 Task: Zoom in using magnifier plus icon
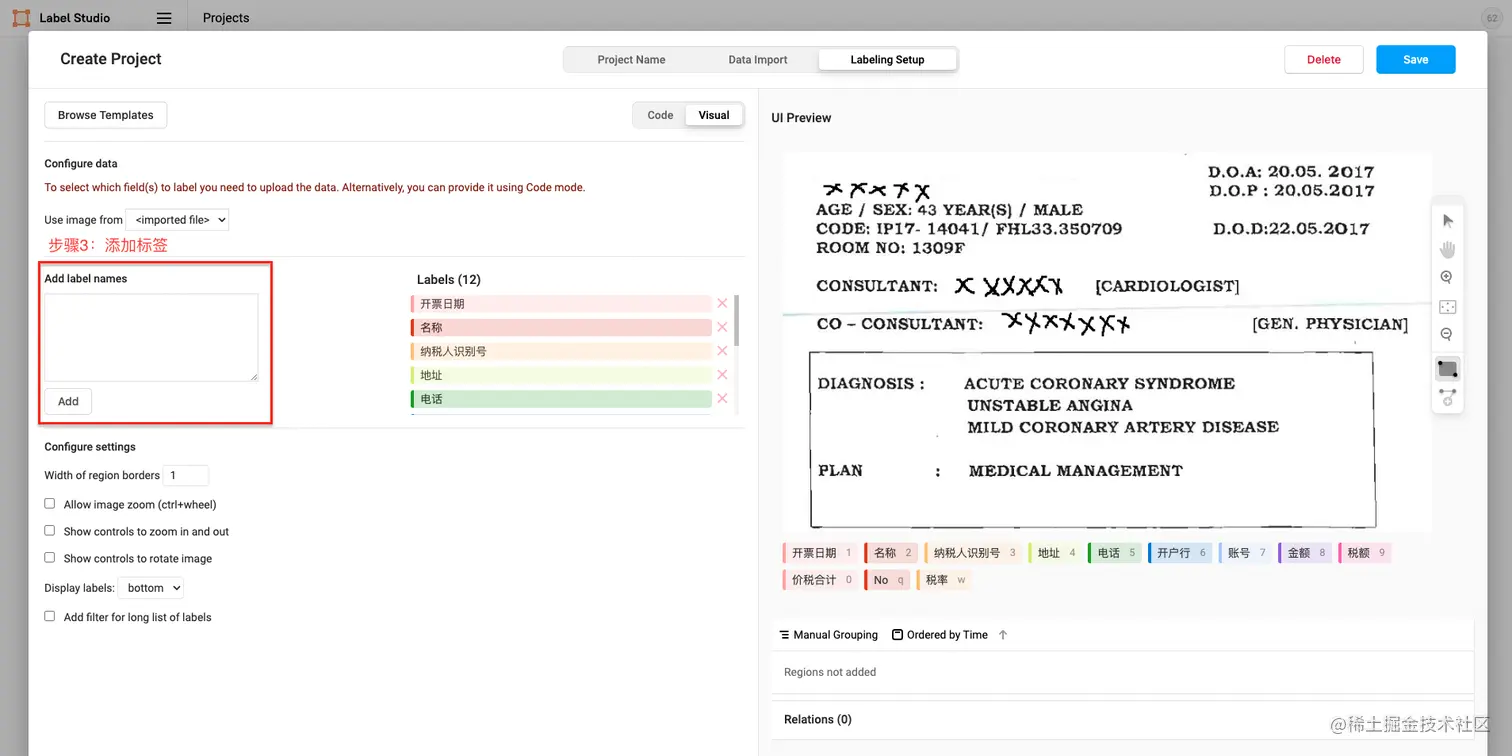click(x=1447, y=278)
